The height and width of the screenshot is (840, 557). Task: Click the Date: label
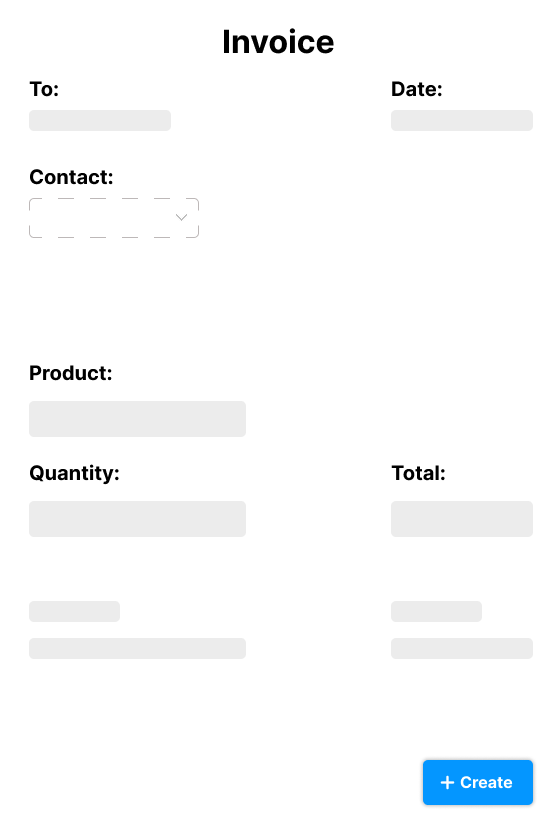tap(417, 89)
